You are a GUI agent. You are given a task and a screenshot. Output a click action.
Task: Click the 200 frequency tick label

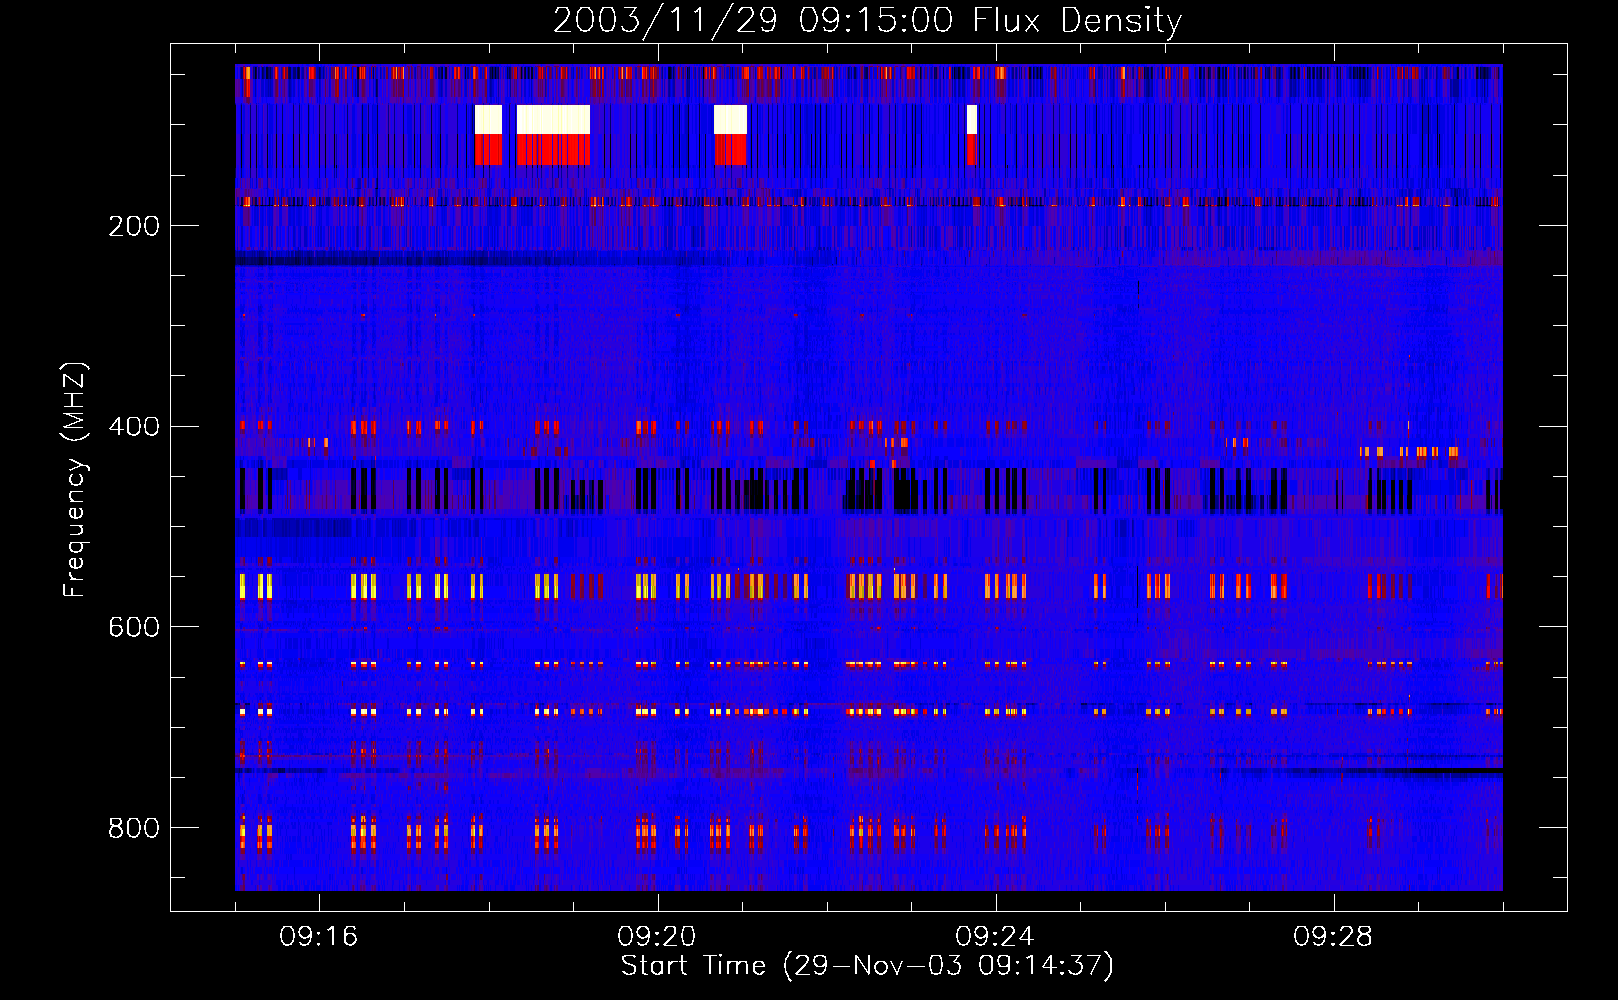pos(134,226)
